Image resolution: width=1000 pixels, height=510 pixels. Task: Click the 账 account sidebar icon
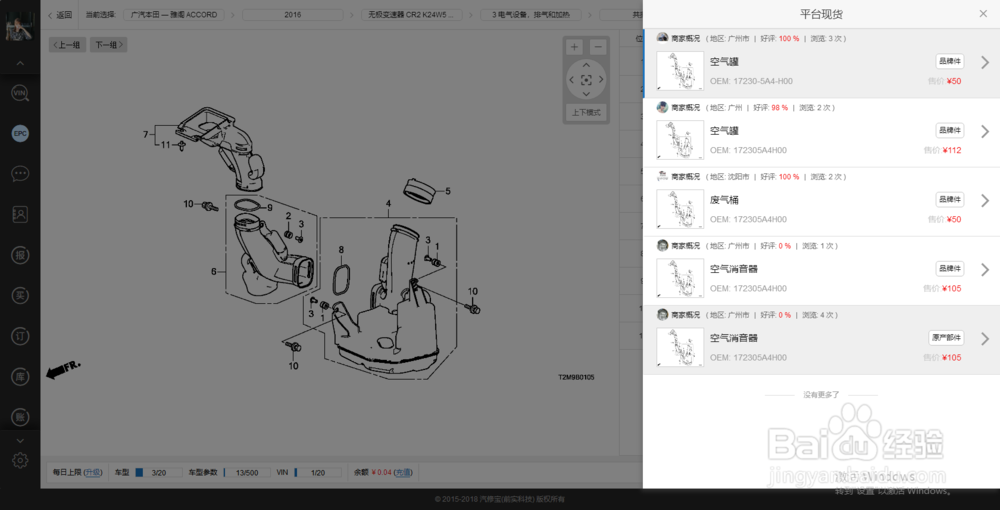(x=20, y=417)
